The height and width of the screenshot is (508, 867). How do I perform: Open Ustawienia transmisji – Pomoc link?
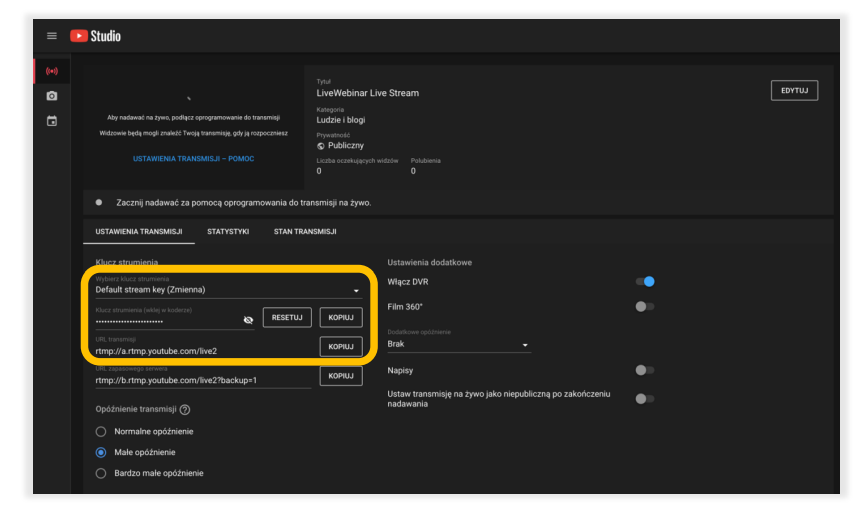coord(194,158)
